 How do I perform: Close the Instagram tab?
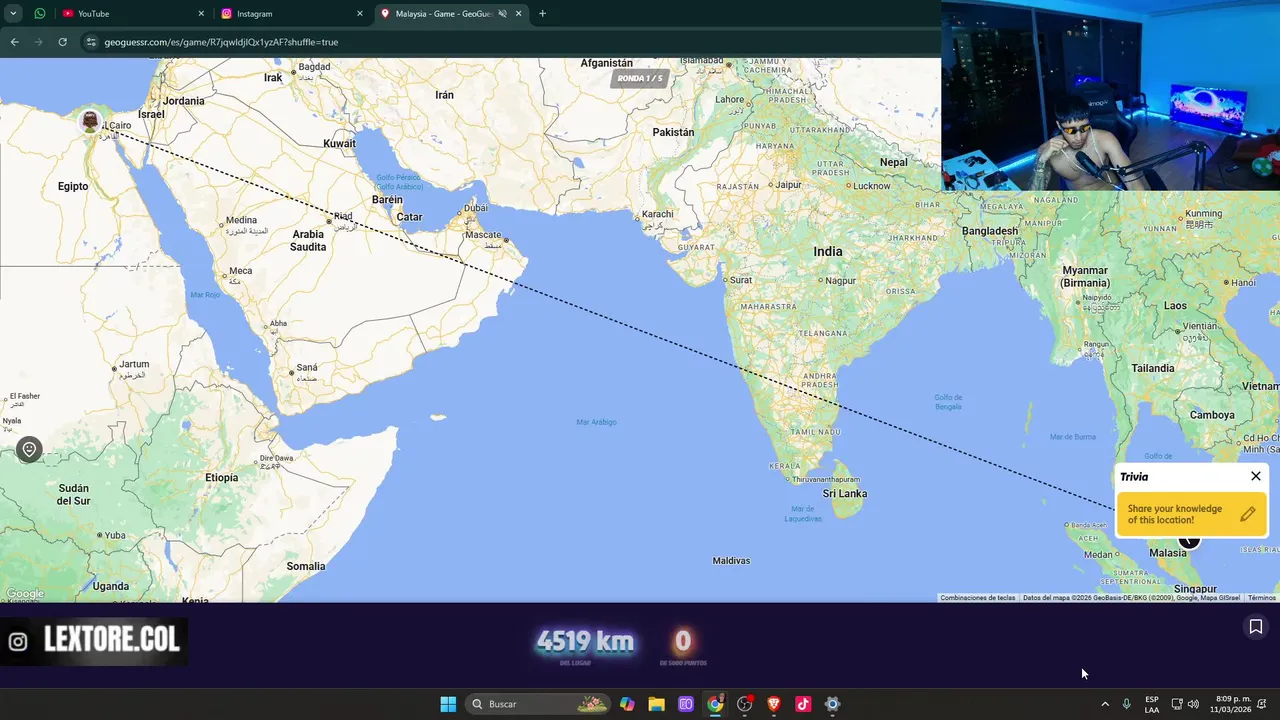[x=360, y=14]
